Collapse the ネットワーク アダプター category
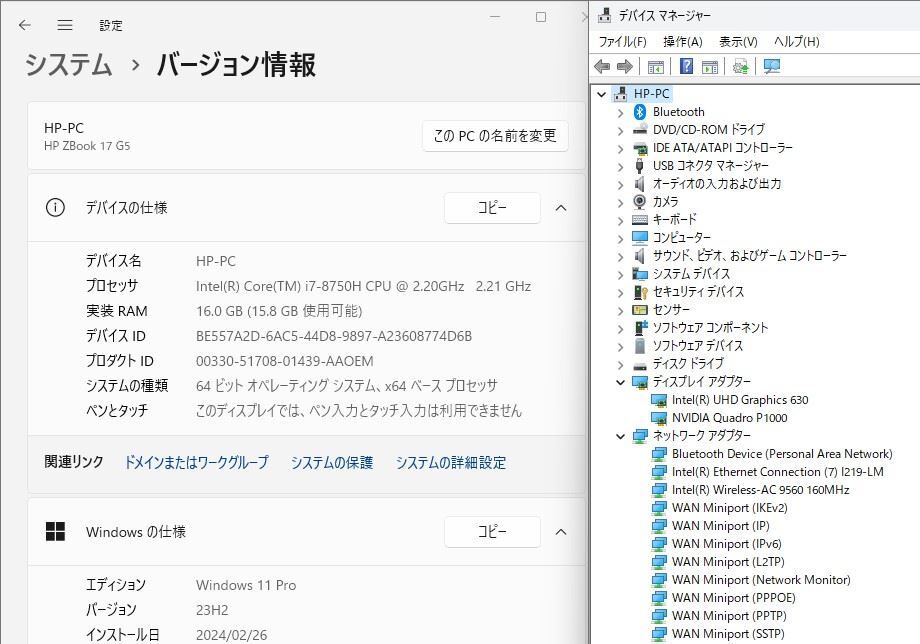Screen dimensions: 920x644 (621, 436)
